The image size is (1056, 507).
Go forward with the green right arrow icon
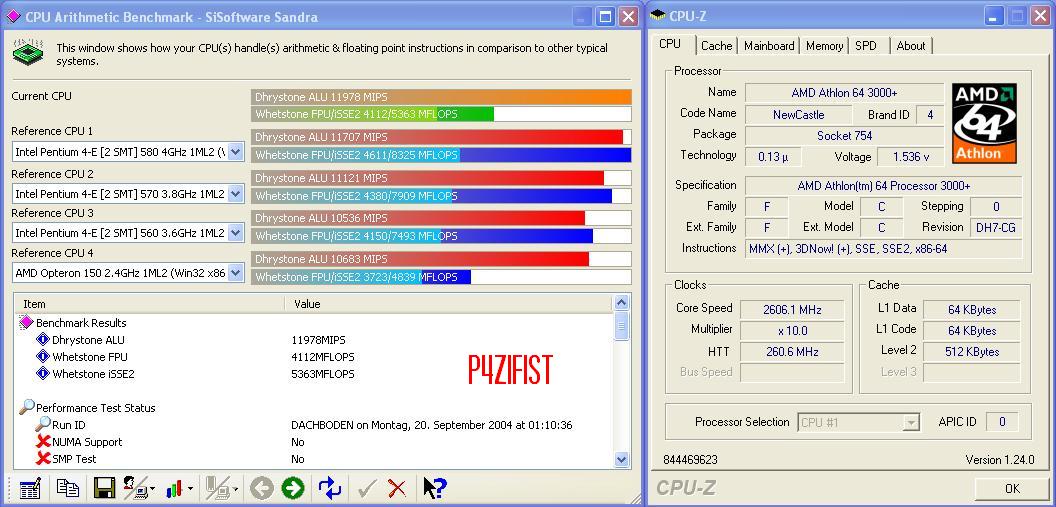pyautogui.click(x=293, y=487)
